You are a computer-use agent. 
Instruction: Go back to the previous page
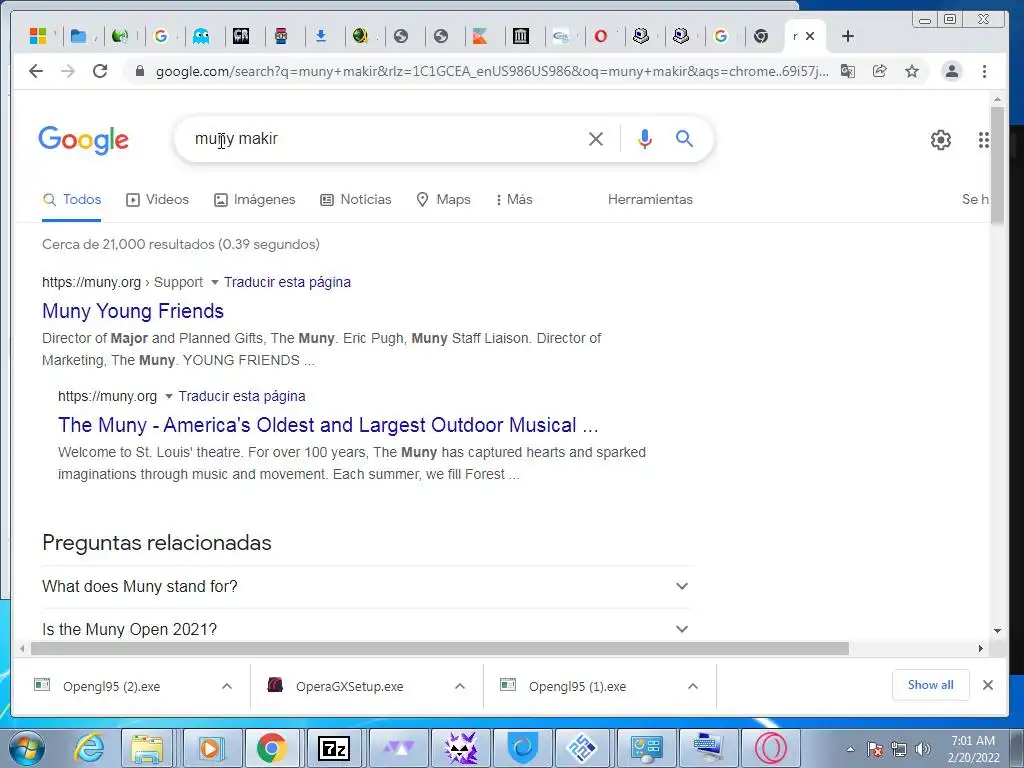[x=36, y=71]
